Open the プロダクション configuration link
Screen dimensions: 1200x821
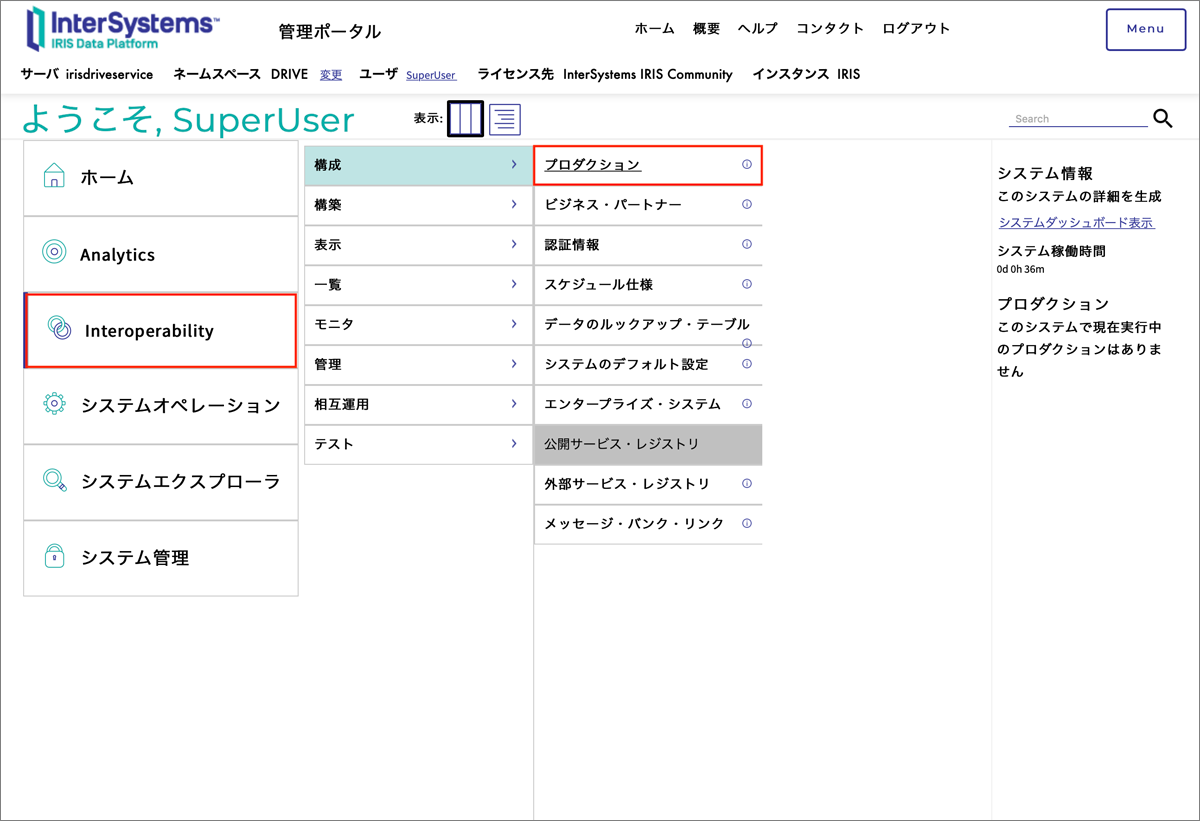(x=593, y=165)
